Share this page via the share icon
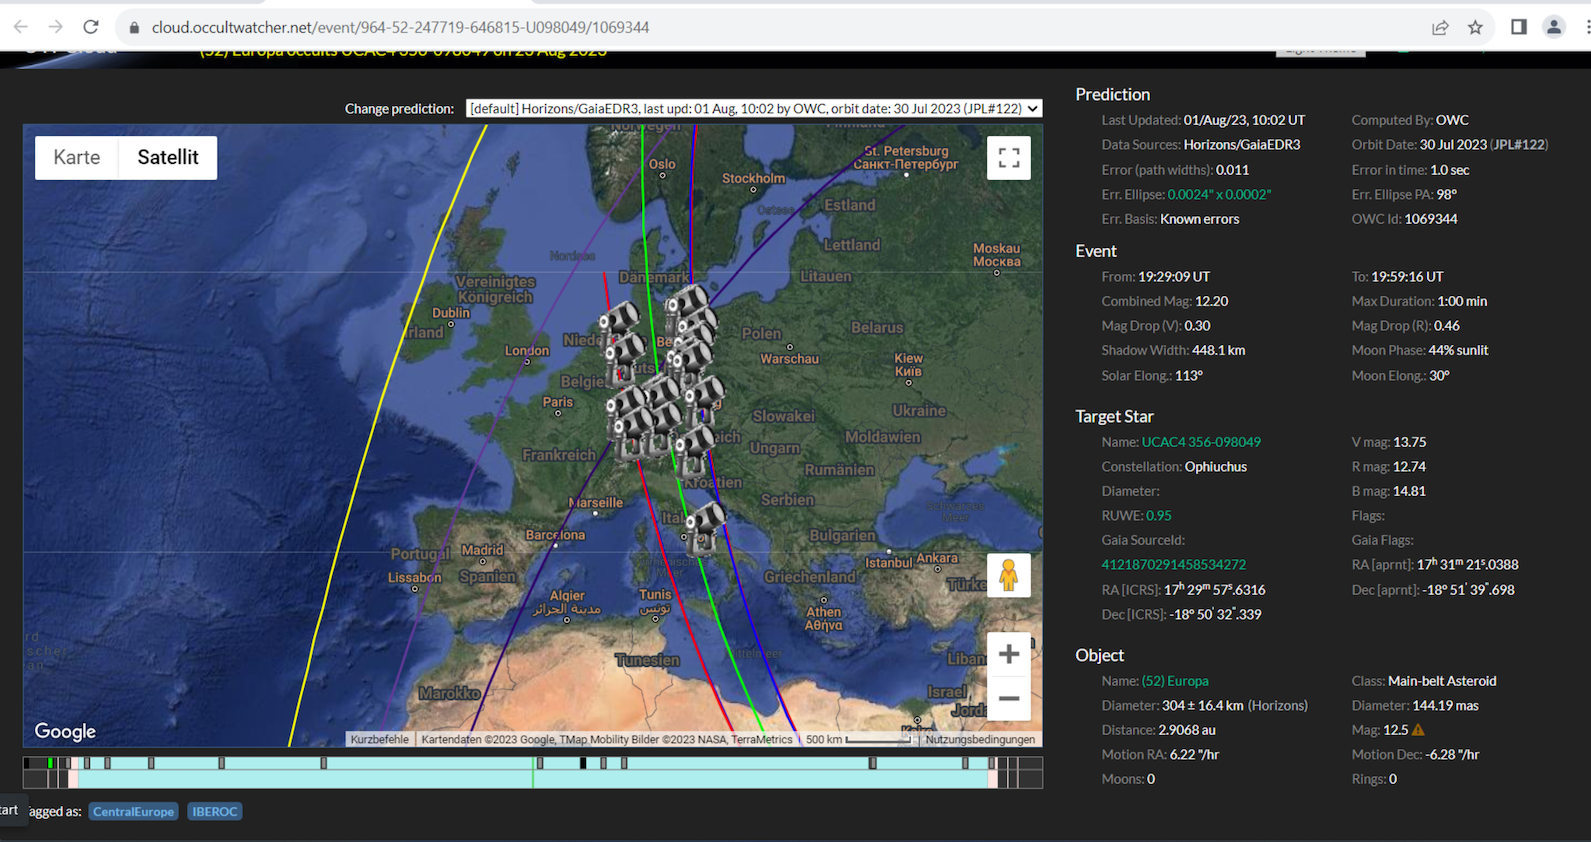The width and height of the screenshot is (1591, 842). tap(1440, 27)
